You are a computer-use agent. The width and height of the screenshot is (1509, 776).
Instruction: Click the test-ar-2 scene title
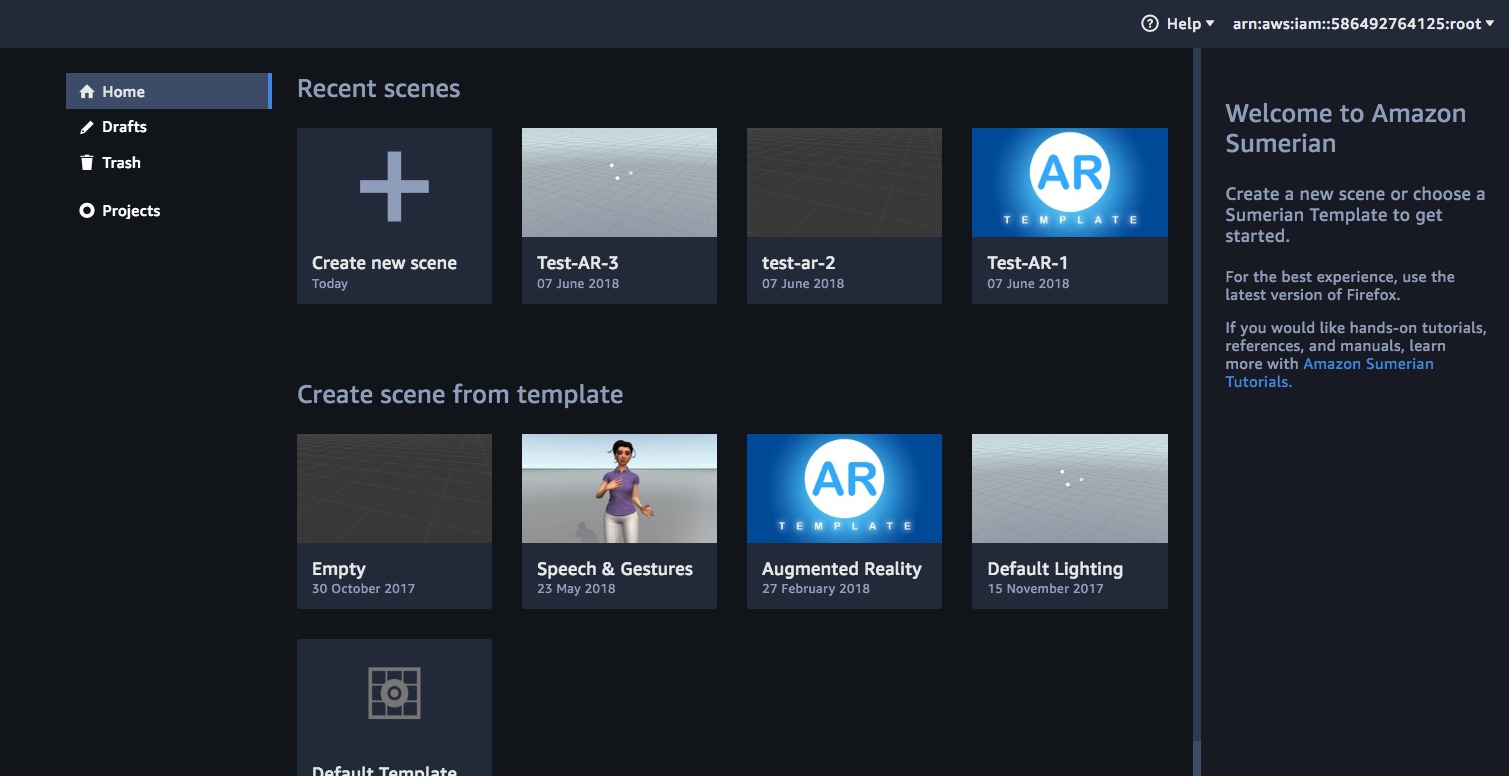[x=798, y=263]
